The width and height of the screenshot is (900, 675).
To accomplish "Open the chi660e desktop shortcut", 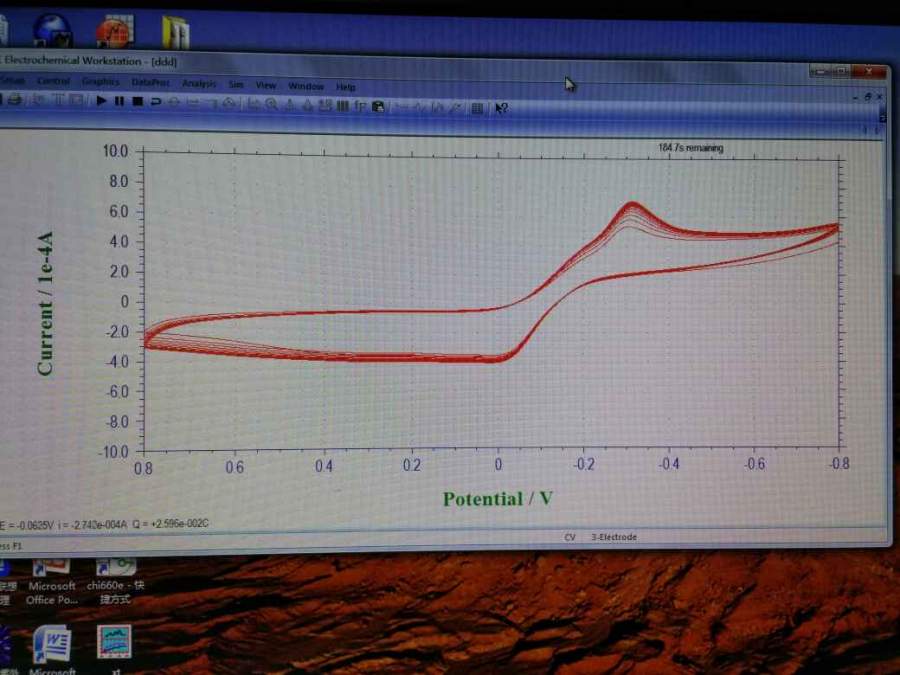I will tap(115, 581).
